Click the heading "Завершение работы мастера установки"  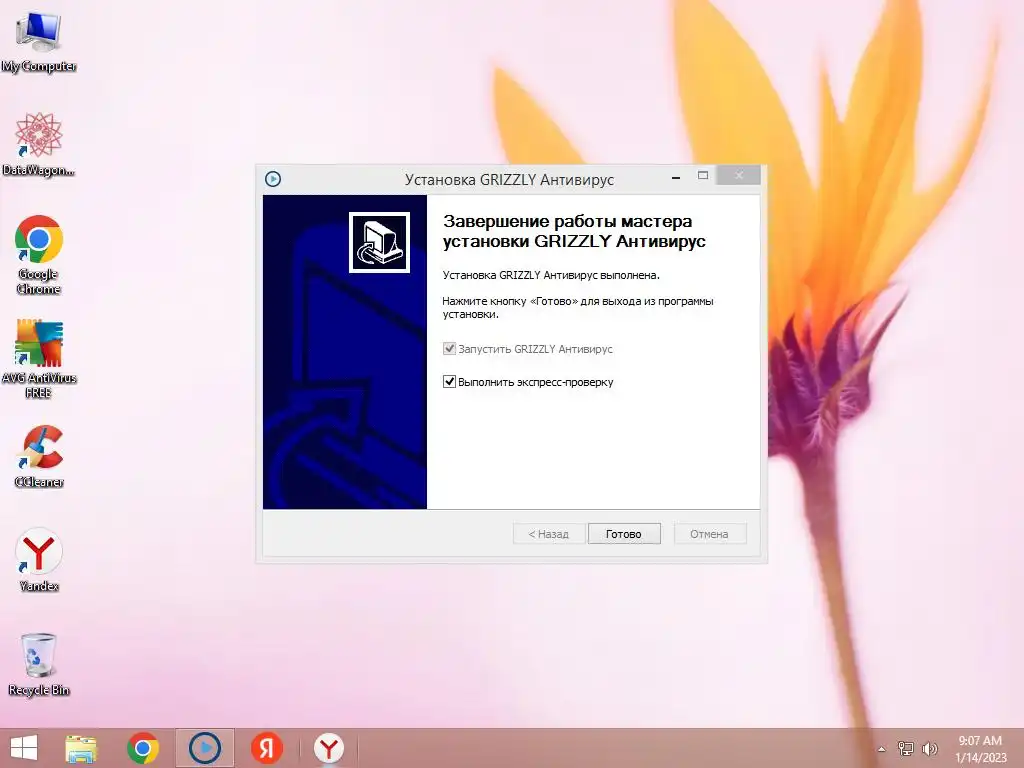tap(574, 231)
